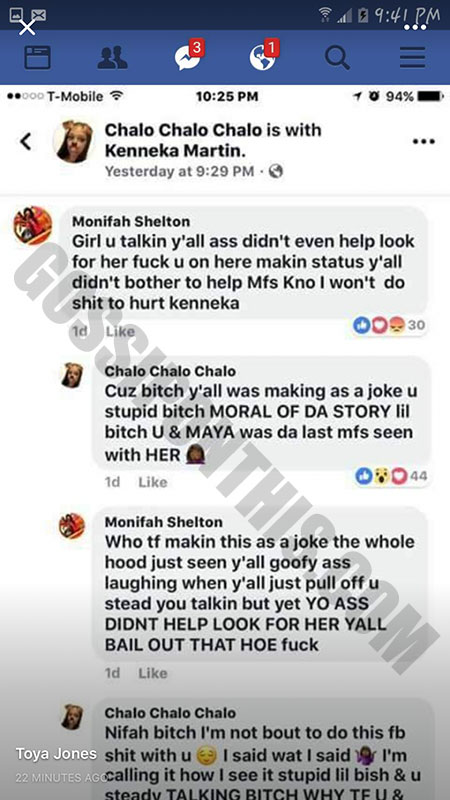Close the viewer with the X
Image resolution: width=450 pixels, height=800 pixels.
[x=27, y=27]
